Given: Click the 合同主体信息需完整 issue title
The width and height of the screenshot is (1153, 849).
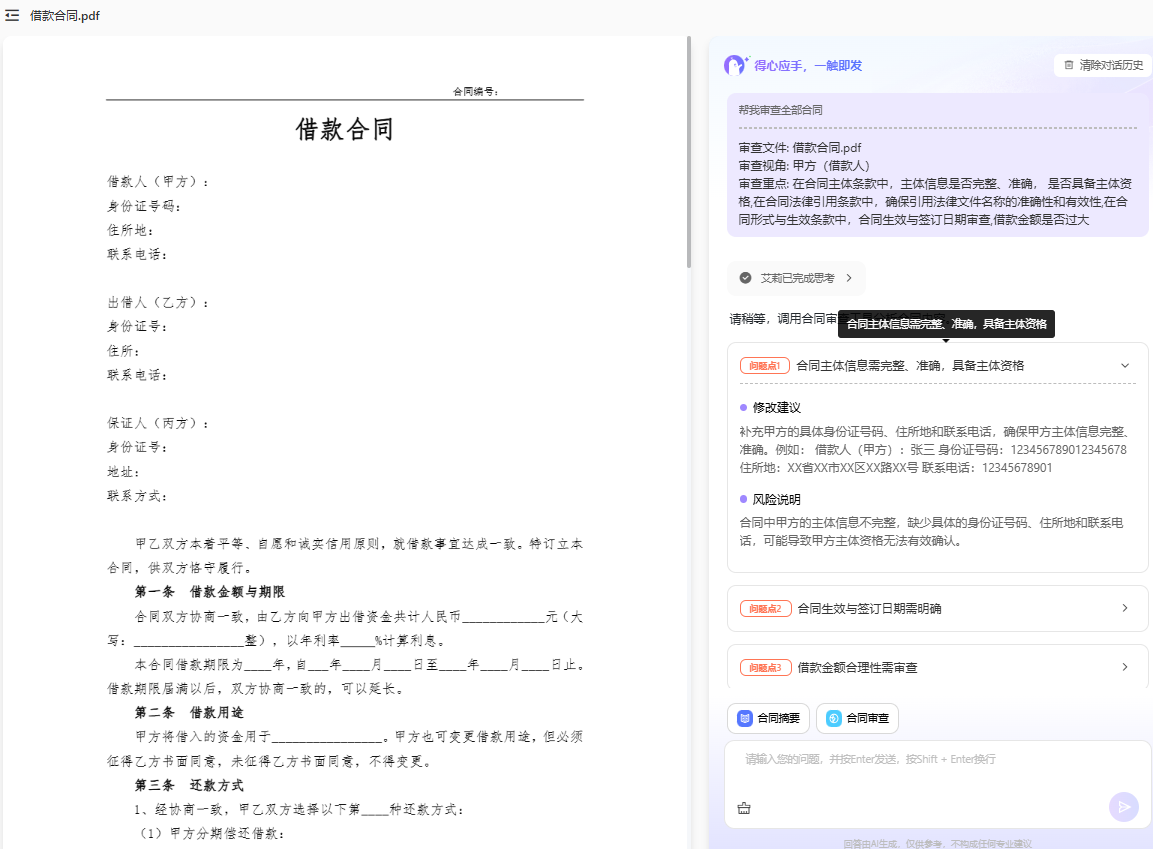Looking at the screenshot, I should pos(910,365).
